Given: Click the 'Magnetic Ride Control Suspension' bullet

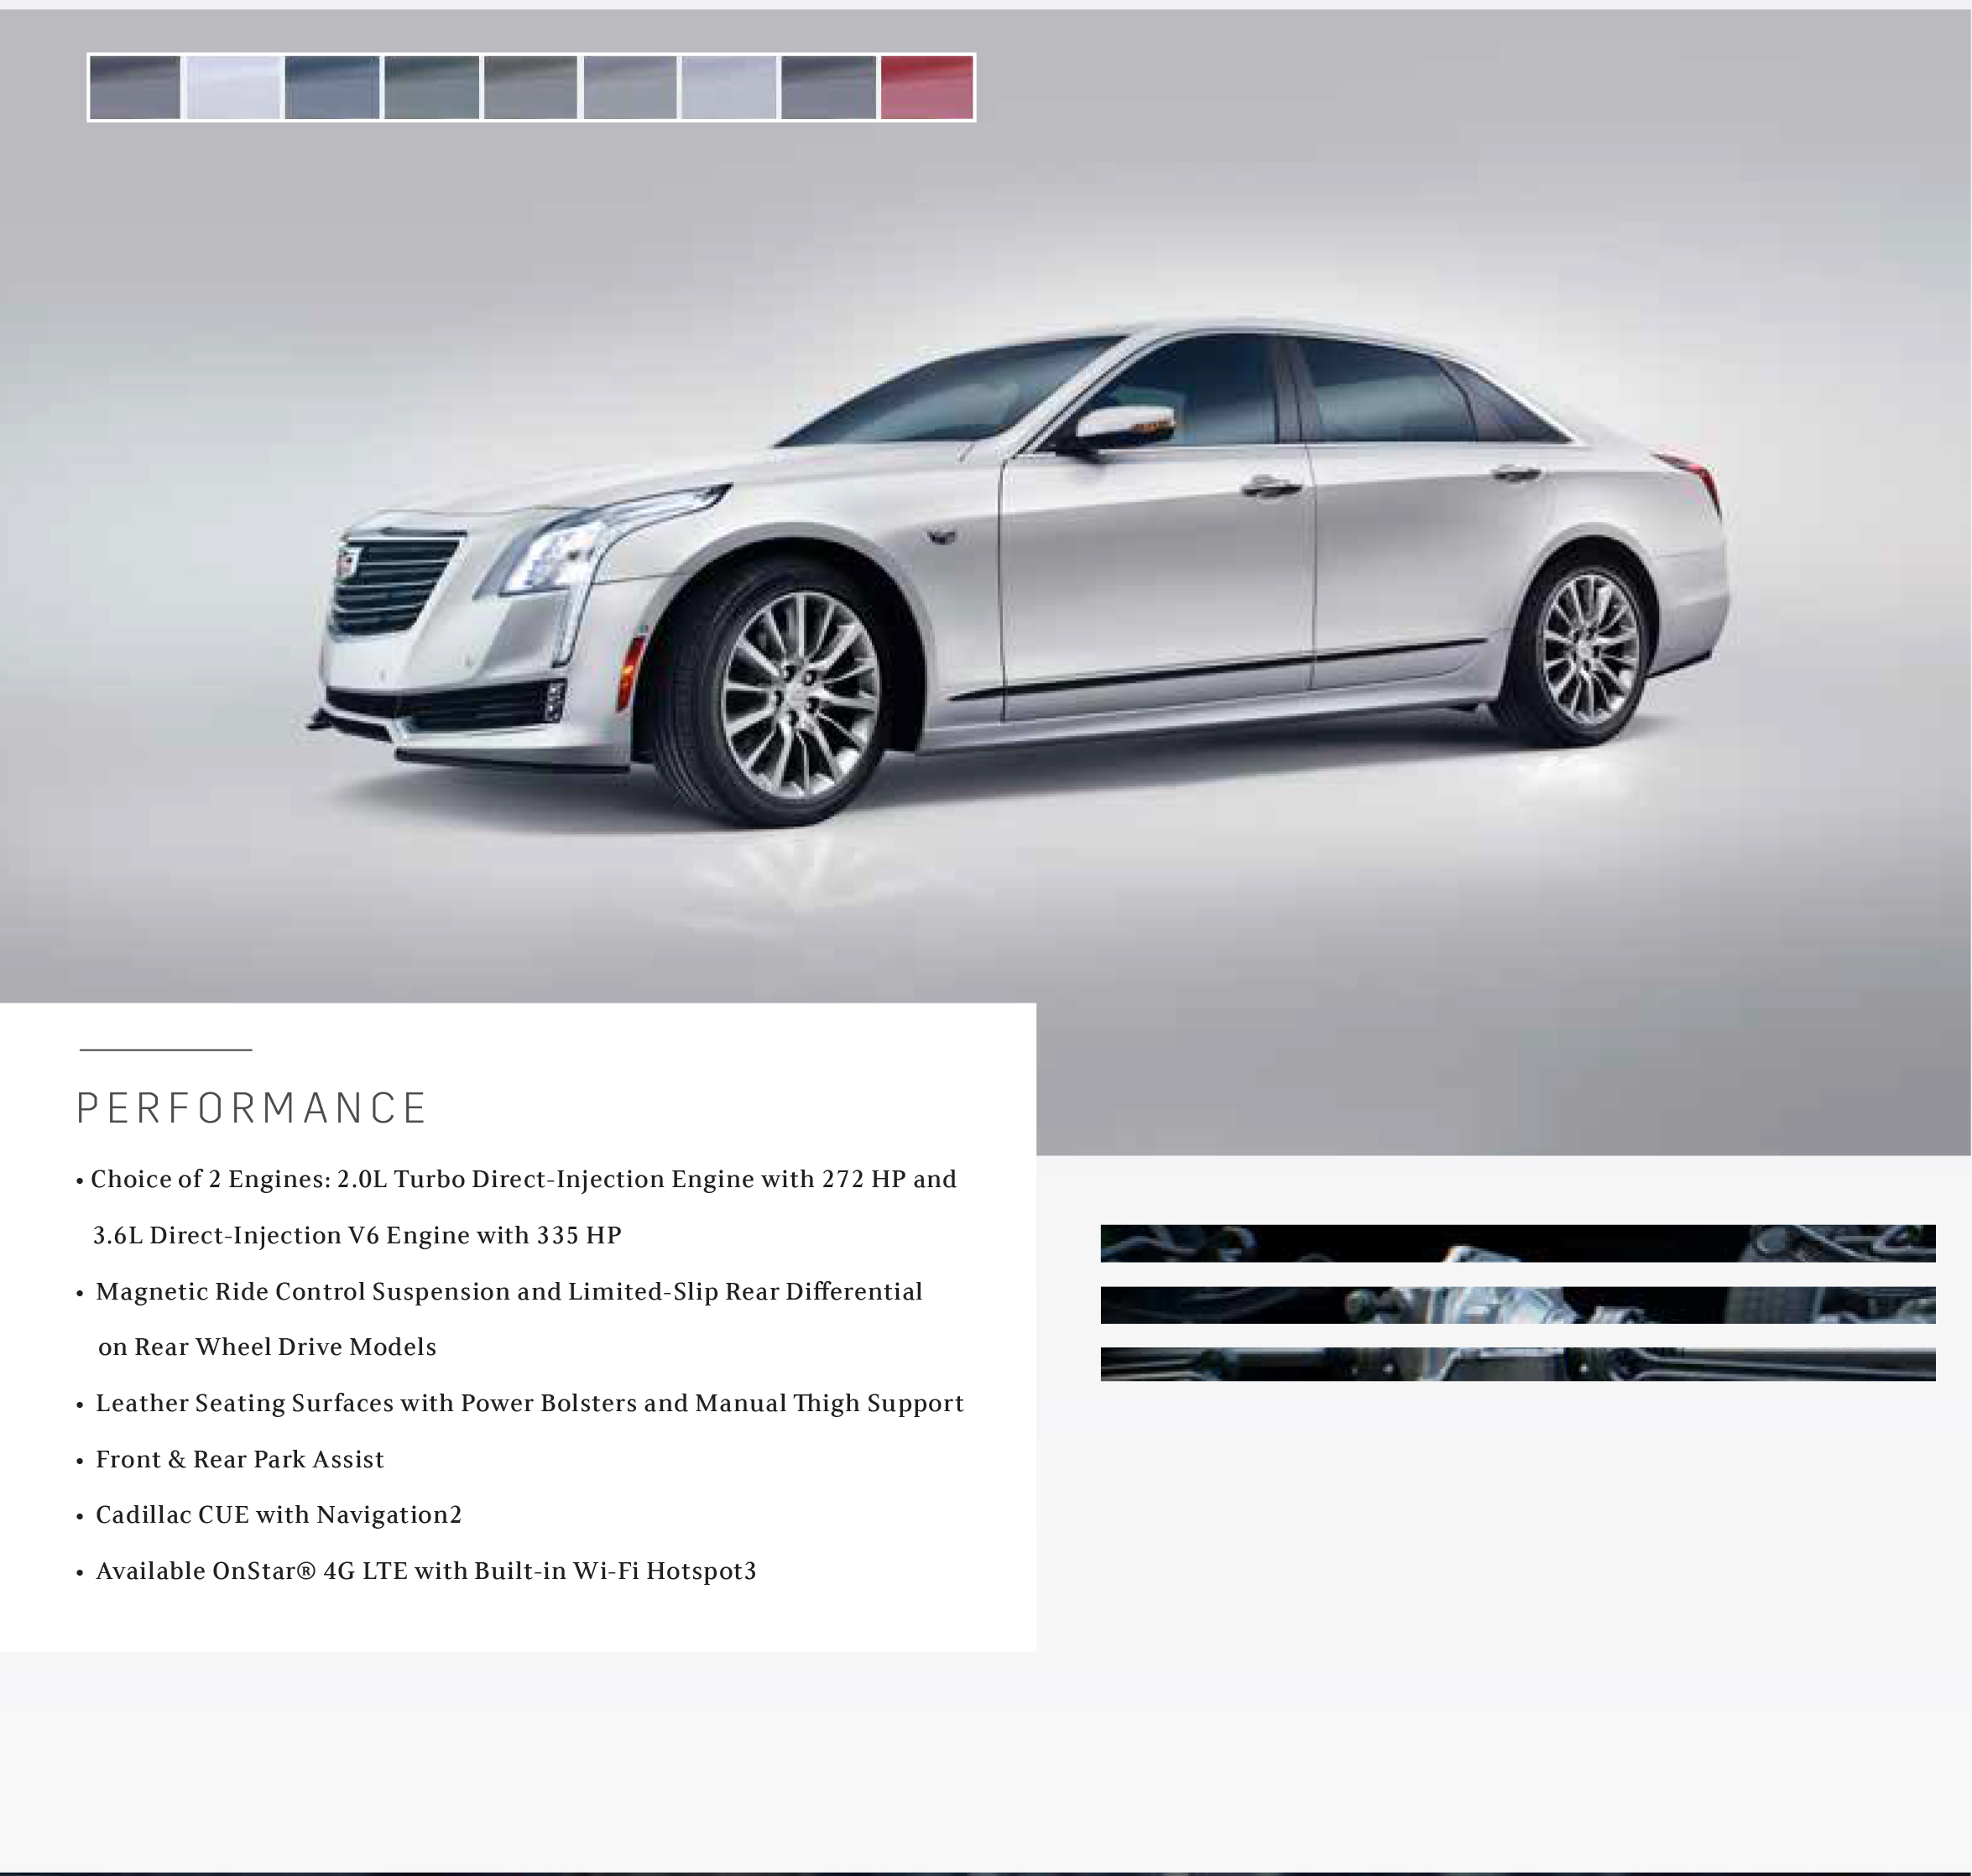Looking at the screenshot, I should click(x=500, y=1292).
